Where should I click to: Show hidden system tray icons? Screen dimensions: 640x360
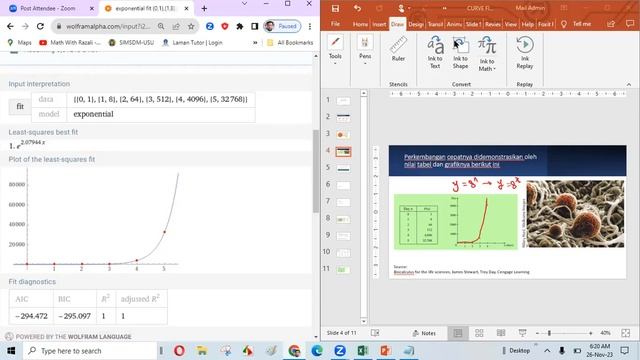(x=547, y=351)
